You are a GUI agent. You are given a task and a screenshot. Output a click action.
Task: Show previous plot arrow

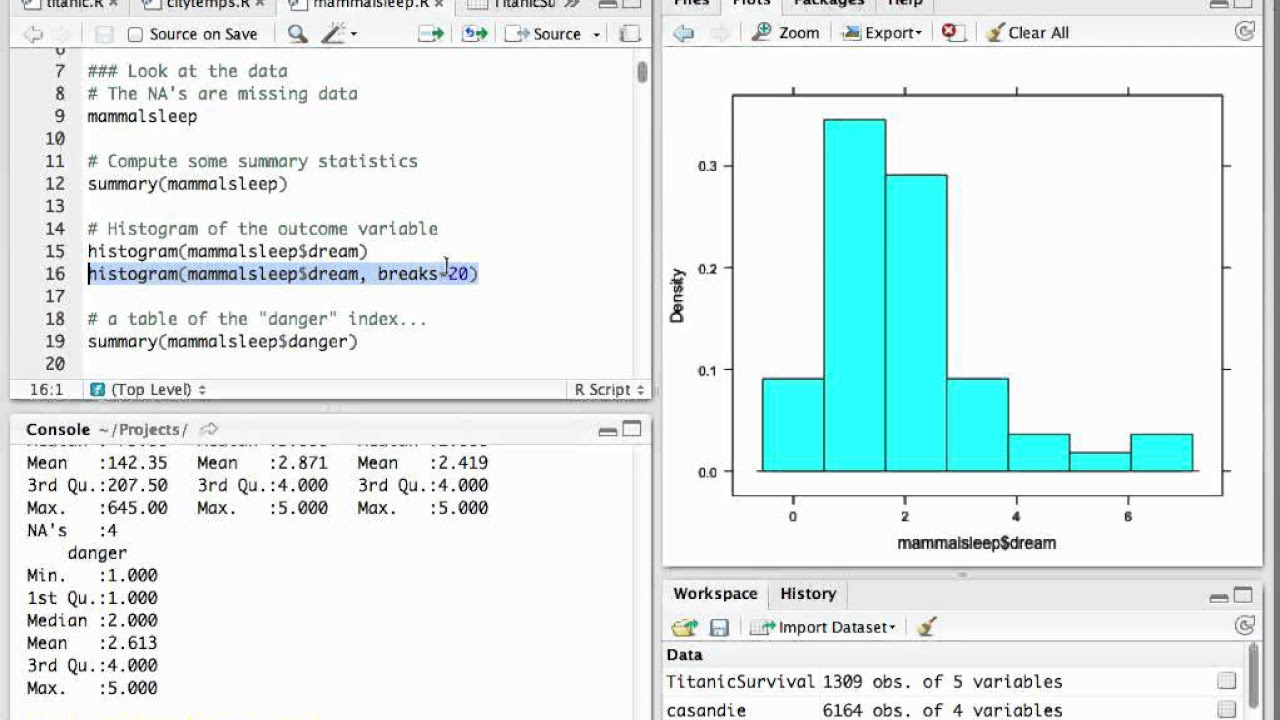tap(683, 33)
